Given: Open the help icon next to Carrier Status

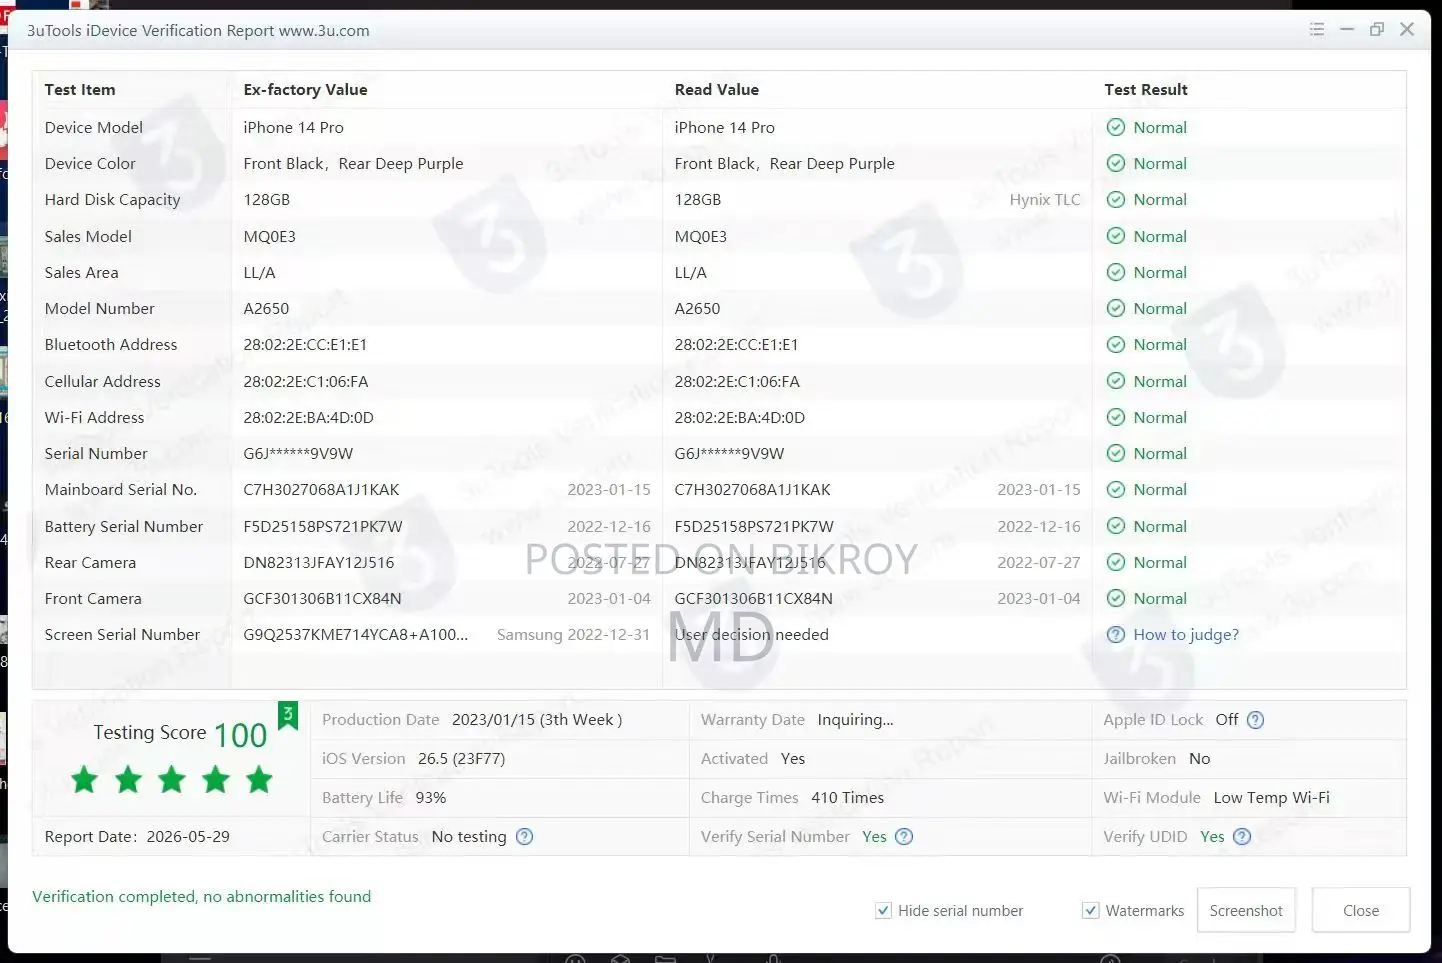Looking at the screenshot, I should coord(524,837).
